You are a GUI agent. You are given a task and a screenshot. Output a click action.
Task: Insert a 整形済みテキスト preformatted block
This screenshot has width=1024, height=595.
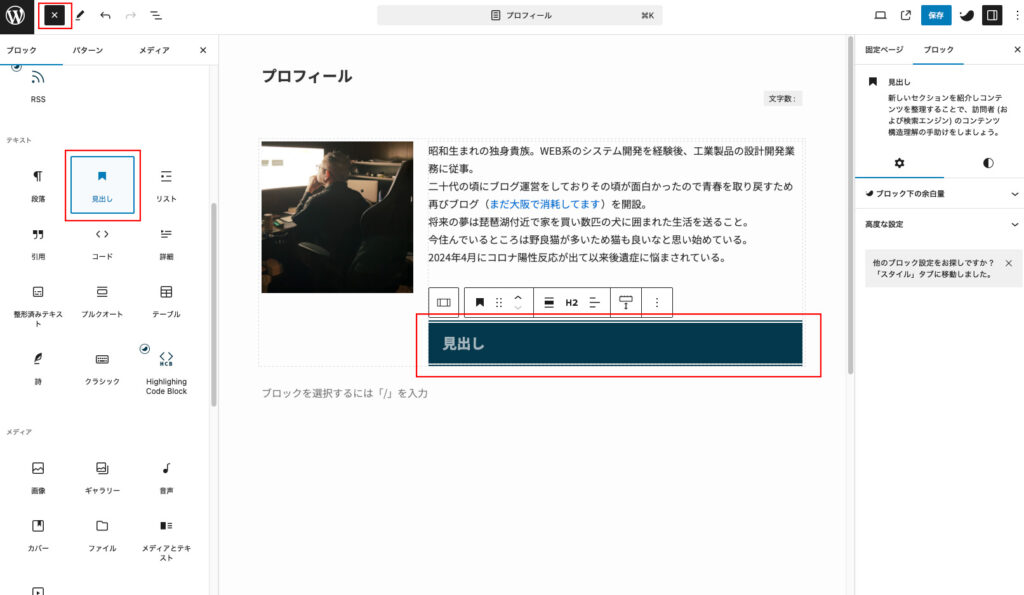(38, 306)
